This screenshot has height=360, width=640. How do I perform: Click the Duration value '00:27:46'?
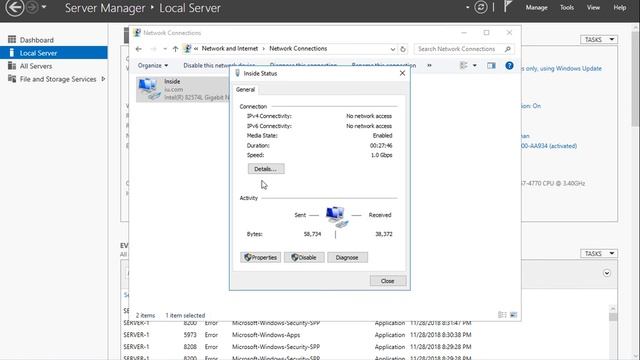pos(381,145)
